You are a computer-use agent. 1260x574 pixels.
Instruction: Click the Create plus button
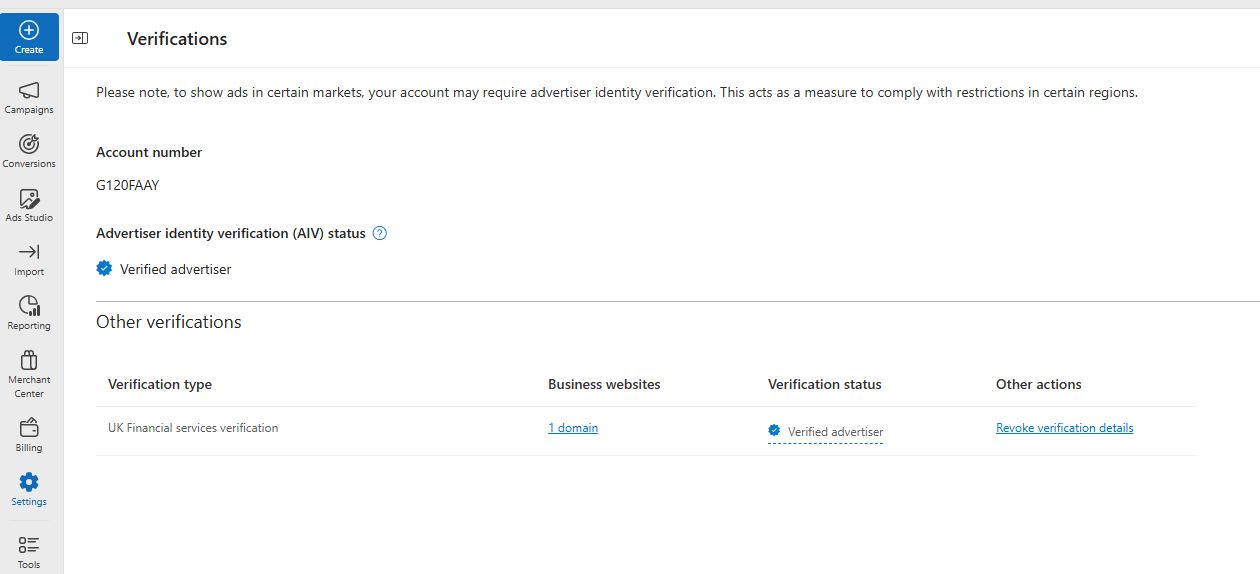coord(29,37)
